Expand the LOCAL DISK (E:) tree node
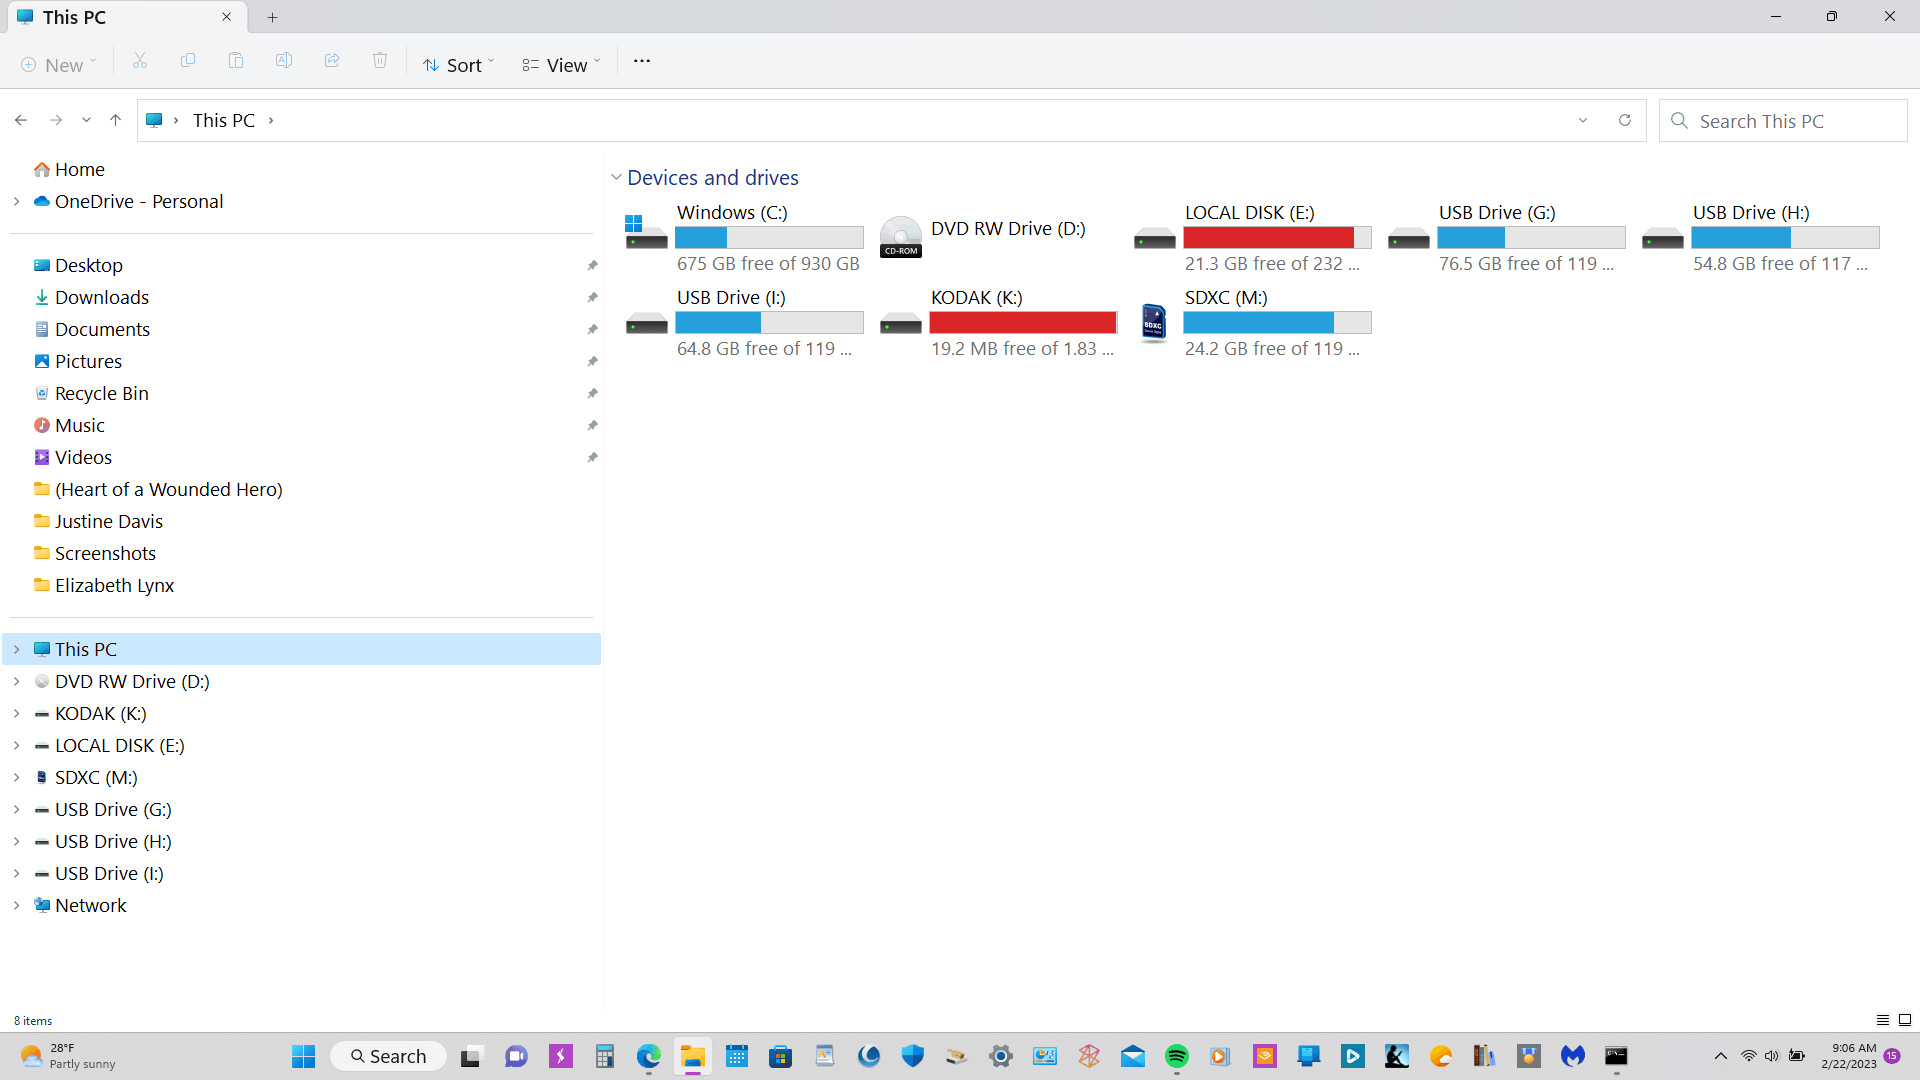The image size is (1920, 1080). tap(17, 745)
